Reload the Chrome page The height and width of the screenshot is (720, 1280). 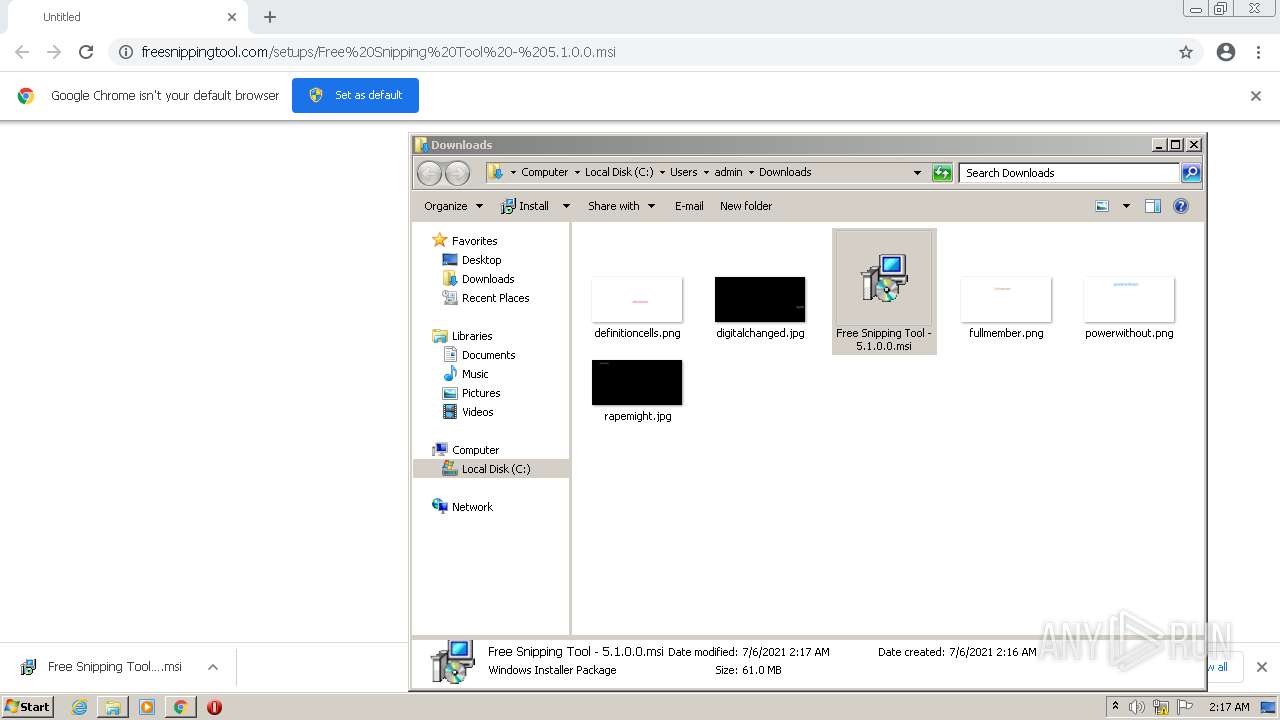pos(86,52)
